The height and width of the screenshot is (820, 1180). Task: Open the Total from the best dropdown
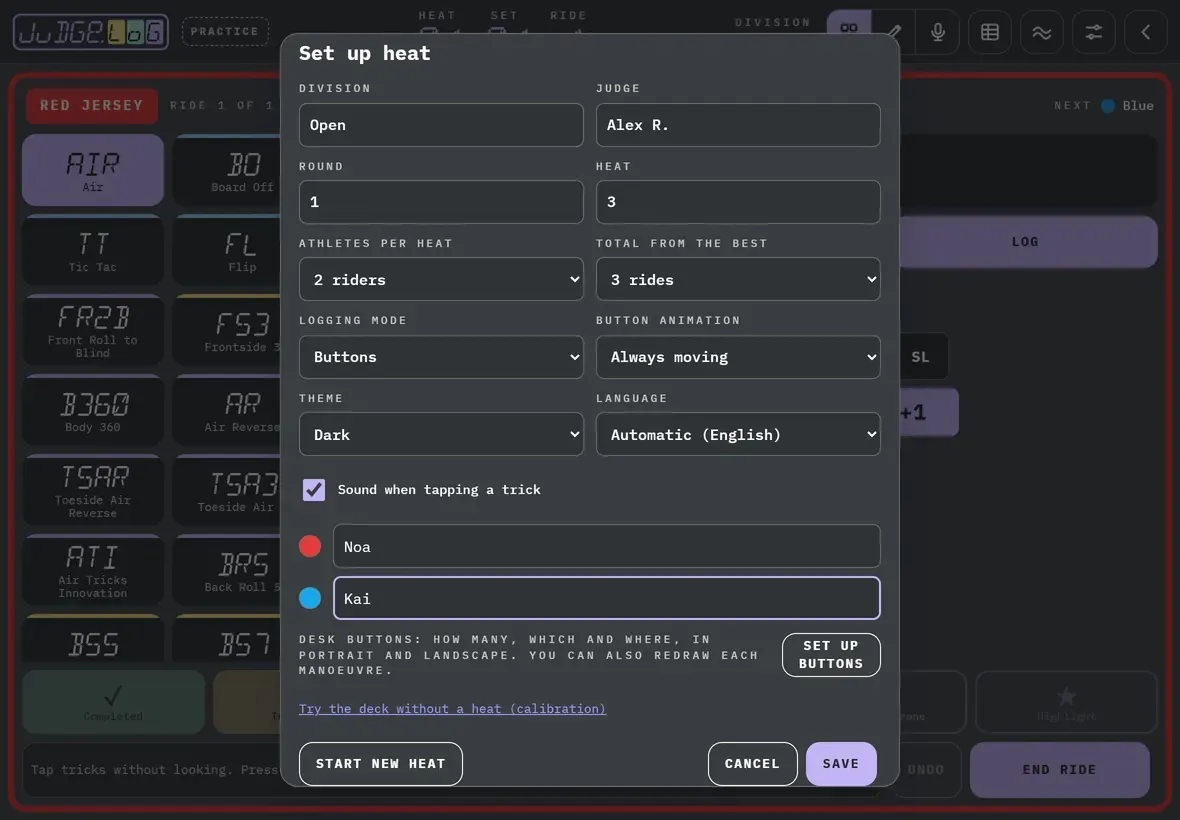pos(738,280)
